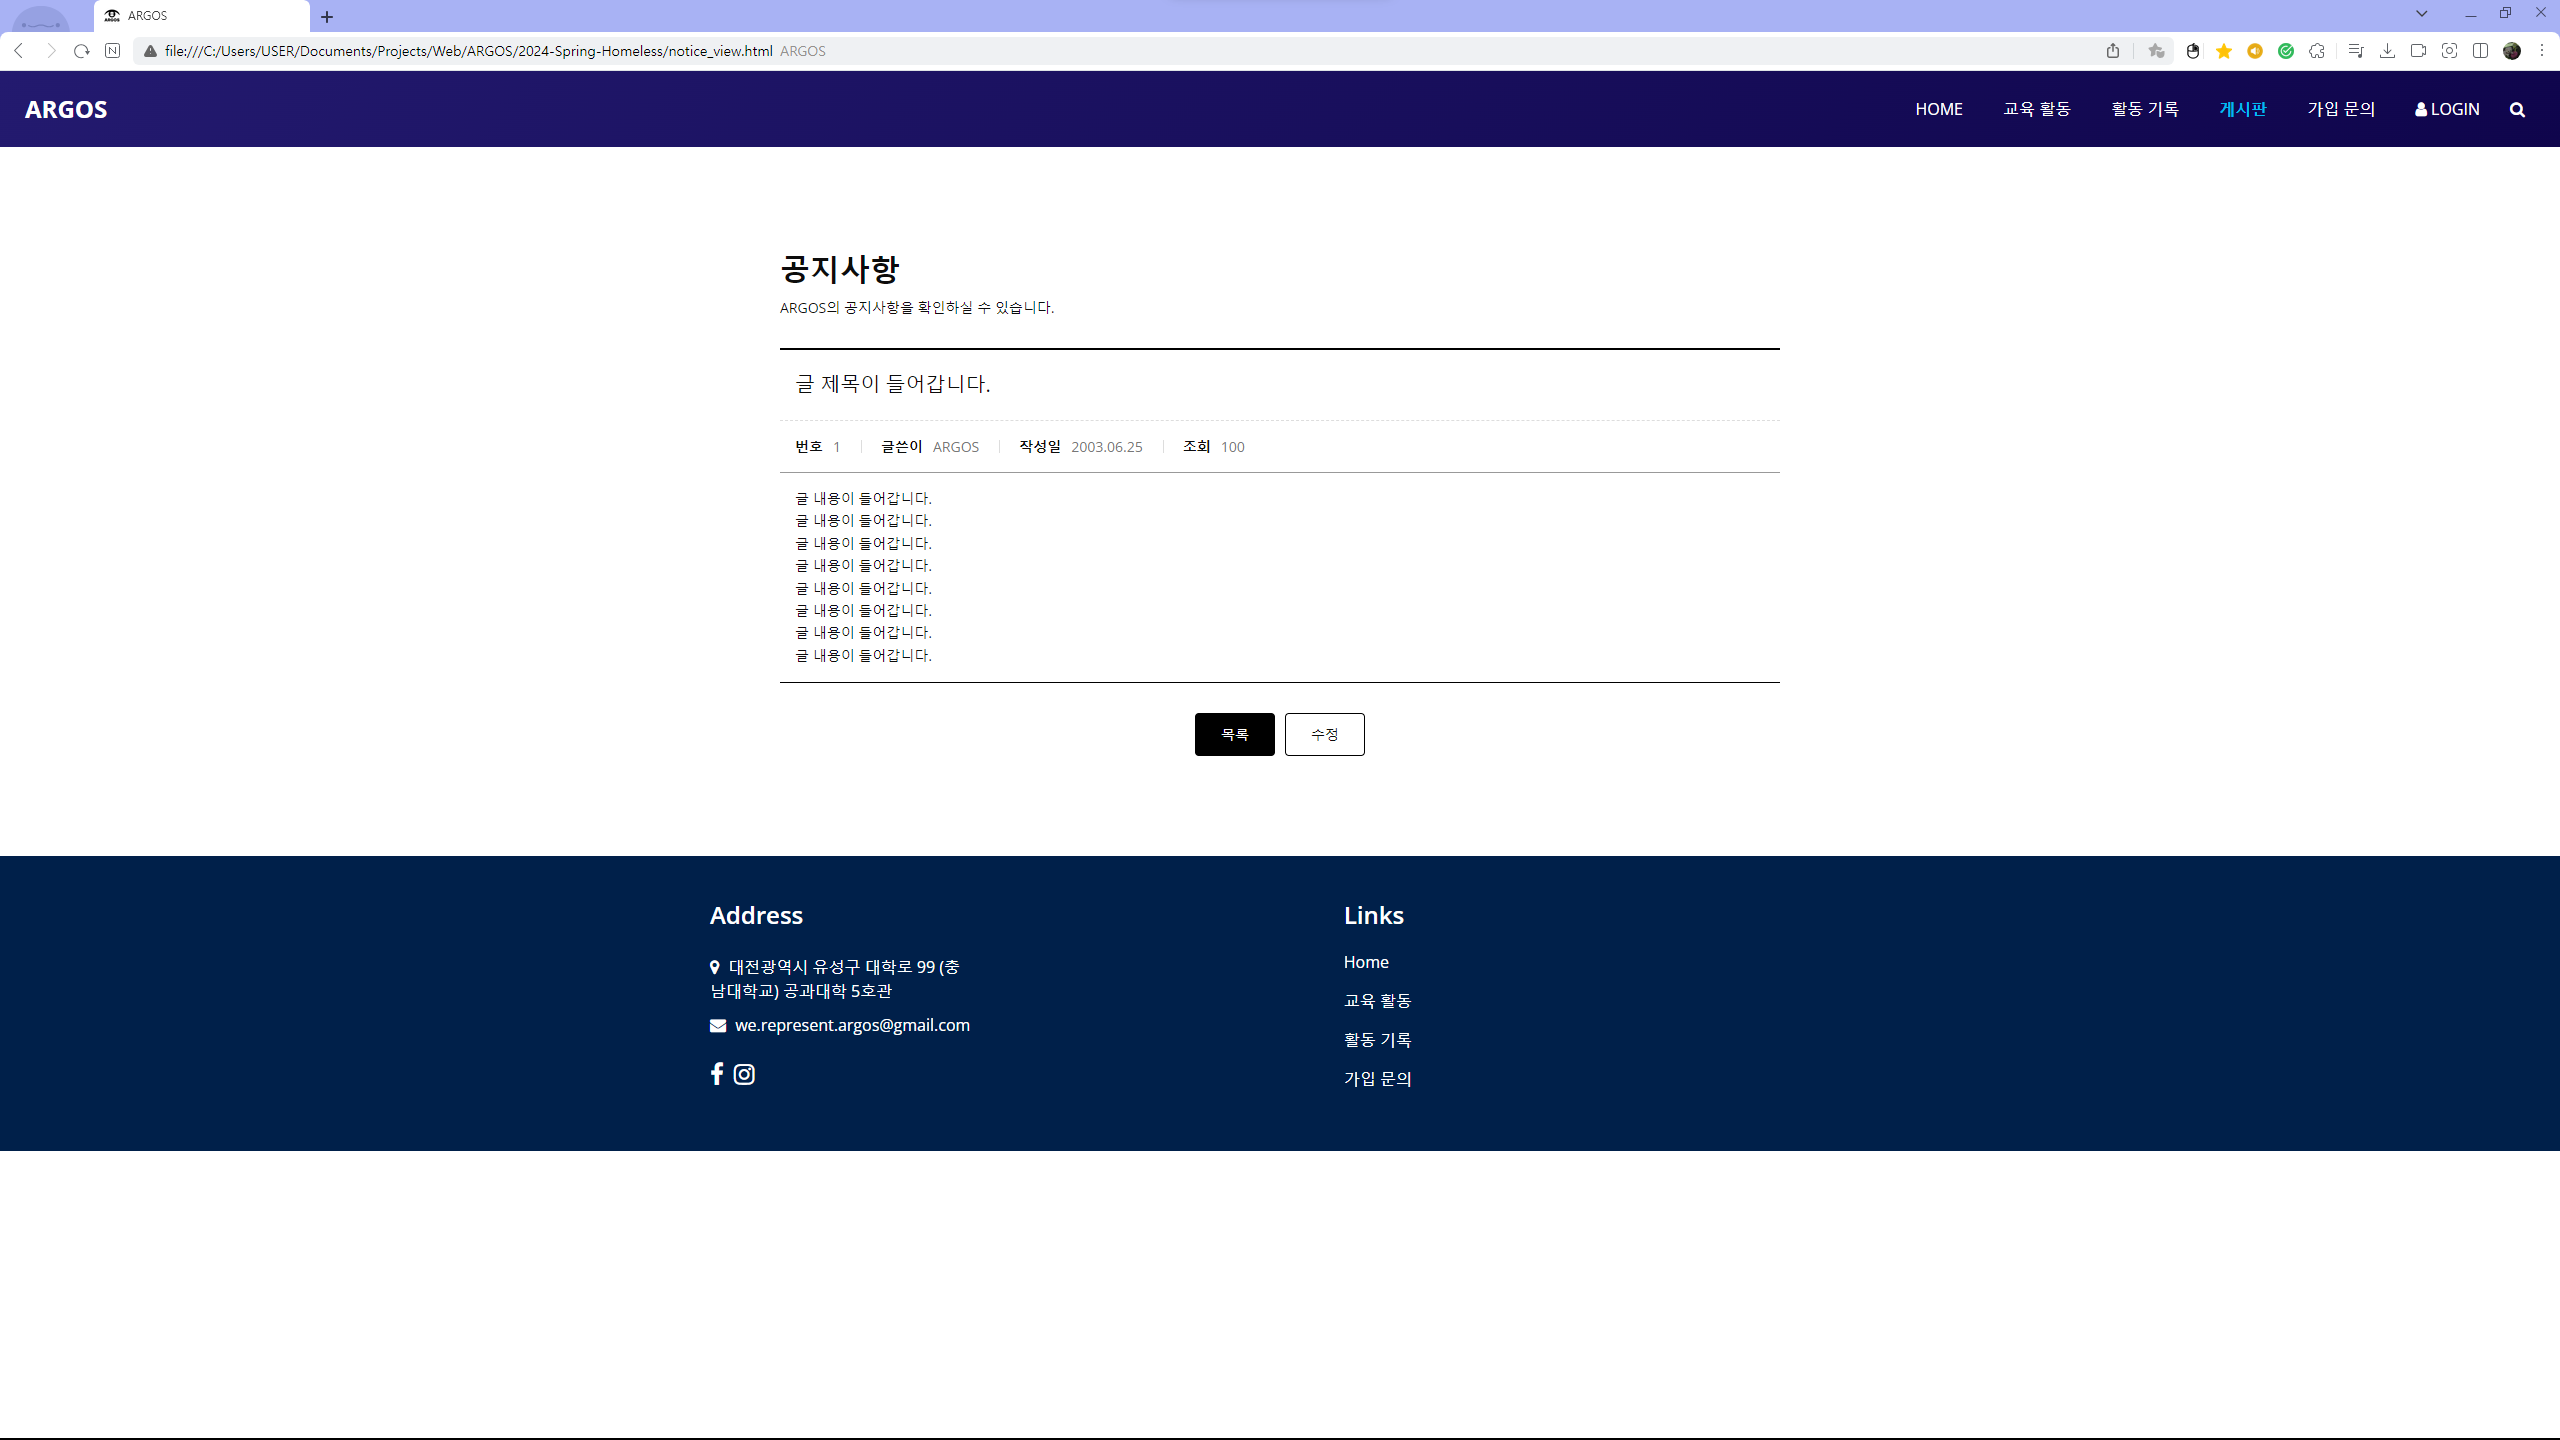Toggle the side panel icon
This screenshot has height=1440, width=2560.
point(2480,51)
